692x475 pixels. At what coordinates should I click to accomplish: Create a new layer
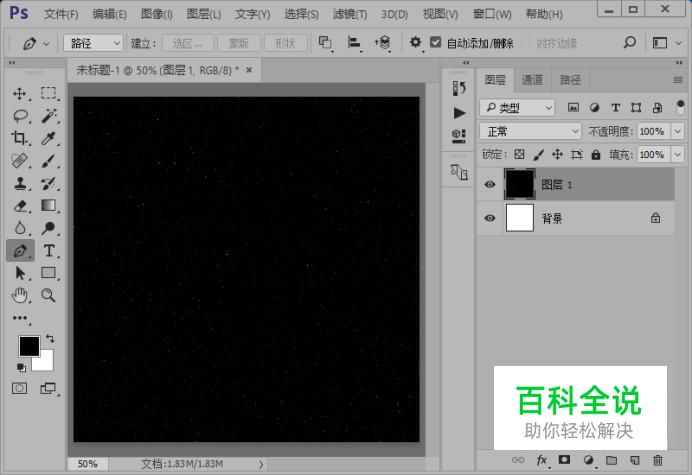pos(635,460)
